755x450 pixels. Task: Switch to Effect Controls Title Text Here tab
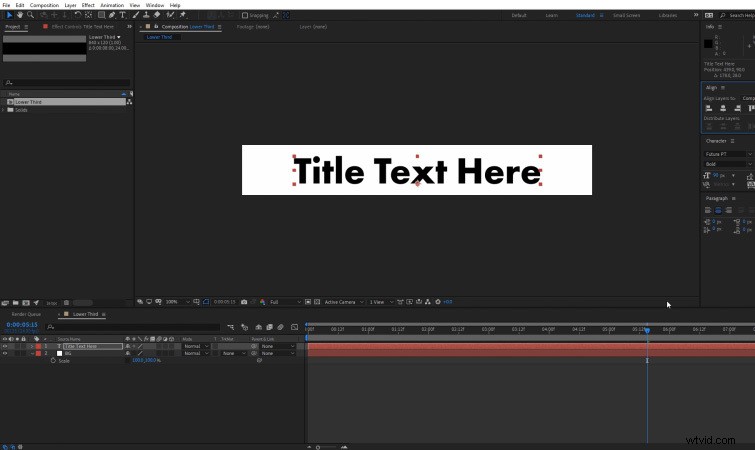click(83, 26)
